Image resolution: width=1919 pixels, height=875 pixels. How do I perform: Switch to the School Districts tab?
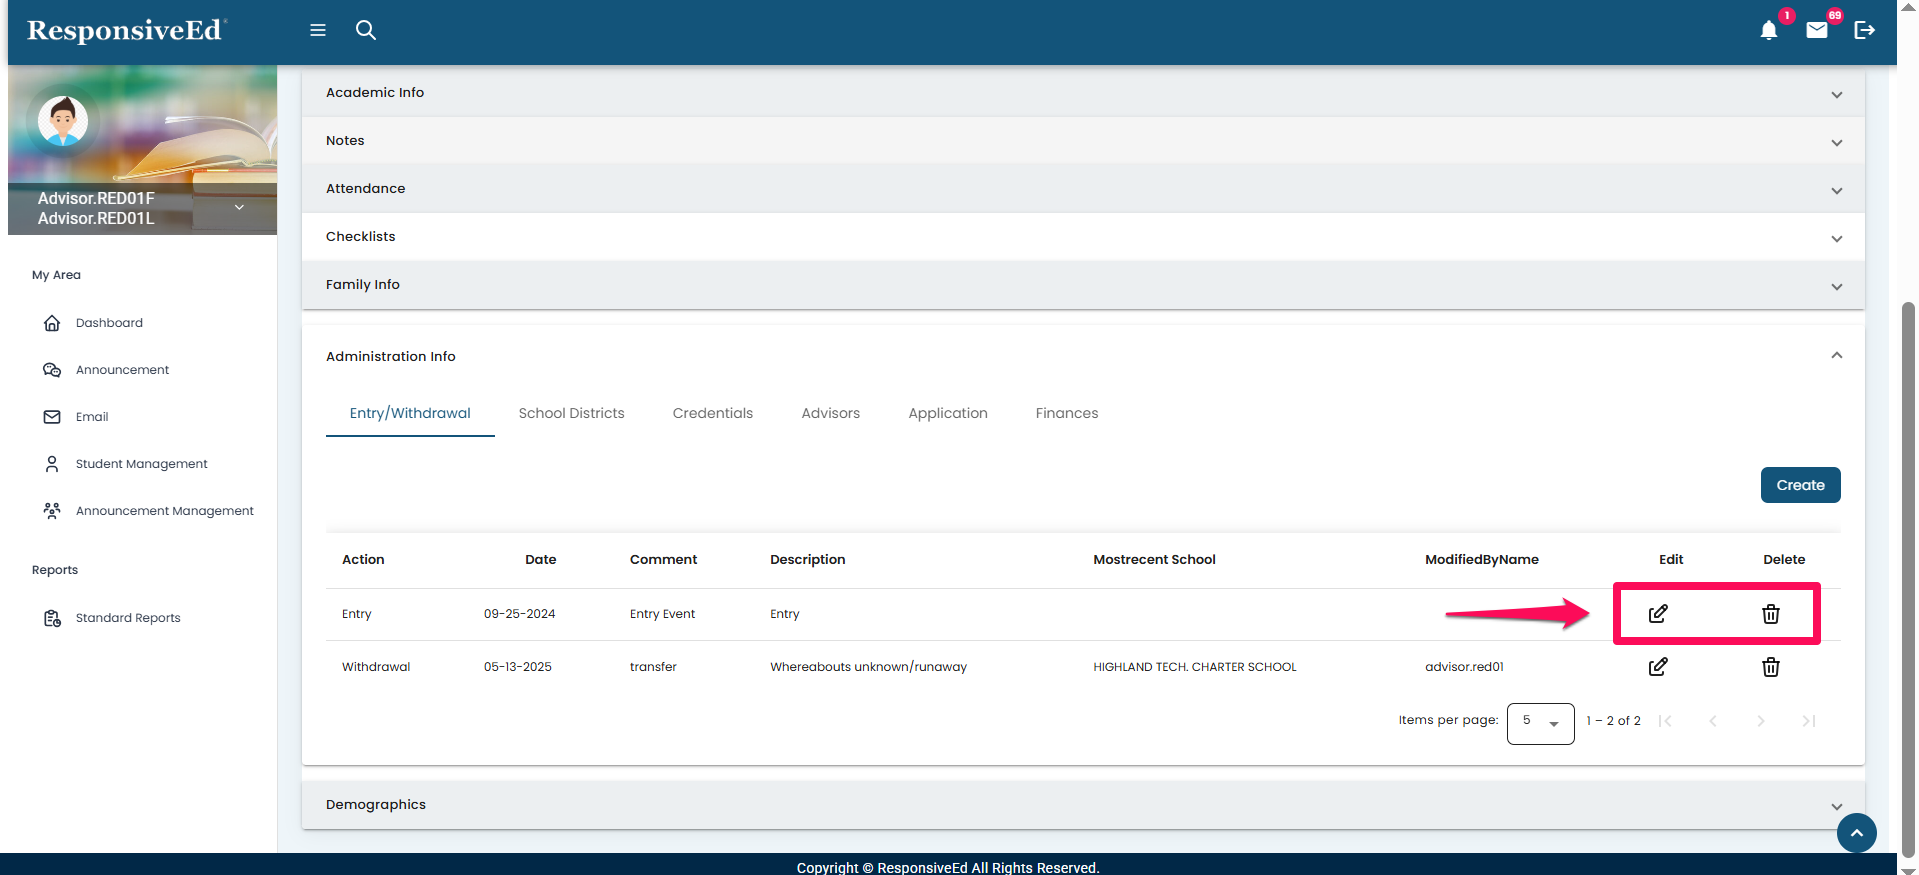pyautogui.click(x=571, y=413)
